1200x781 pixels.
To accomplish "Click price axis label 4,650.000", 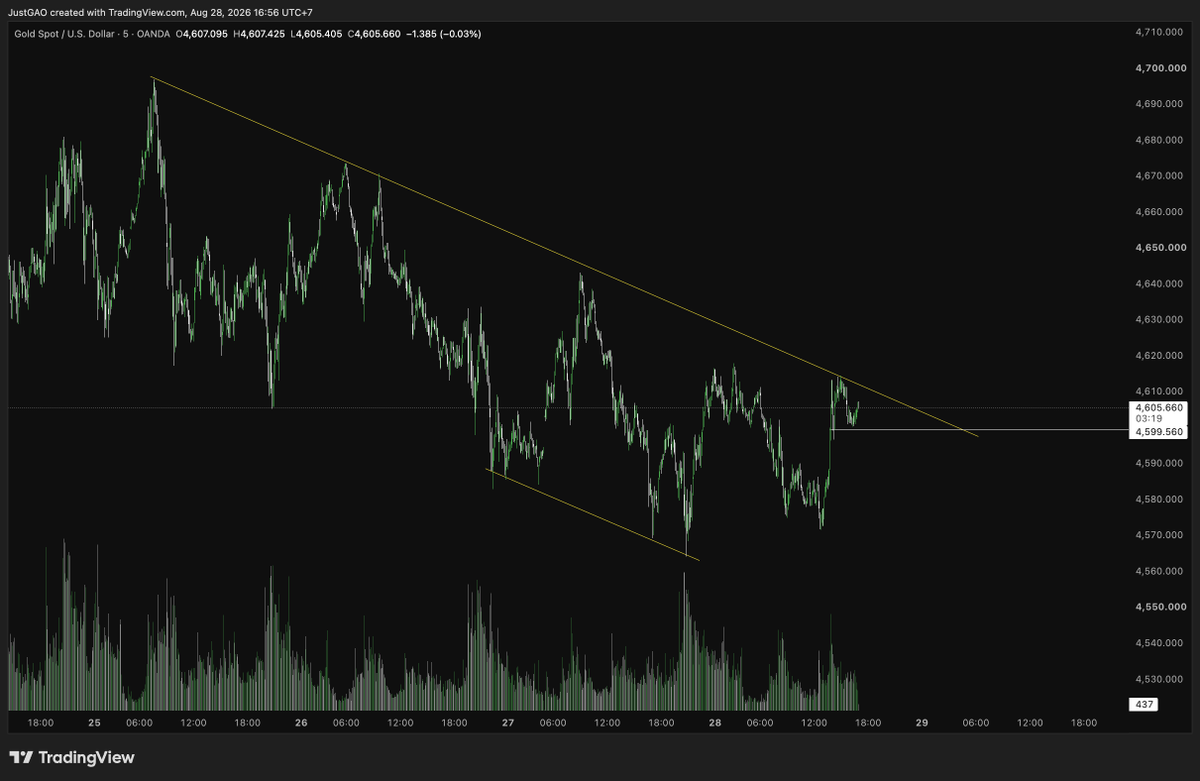I will pyautogui.click(x=1160, y=247).
